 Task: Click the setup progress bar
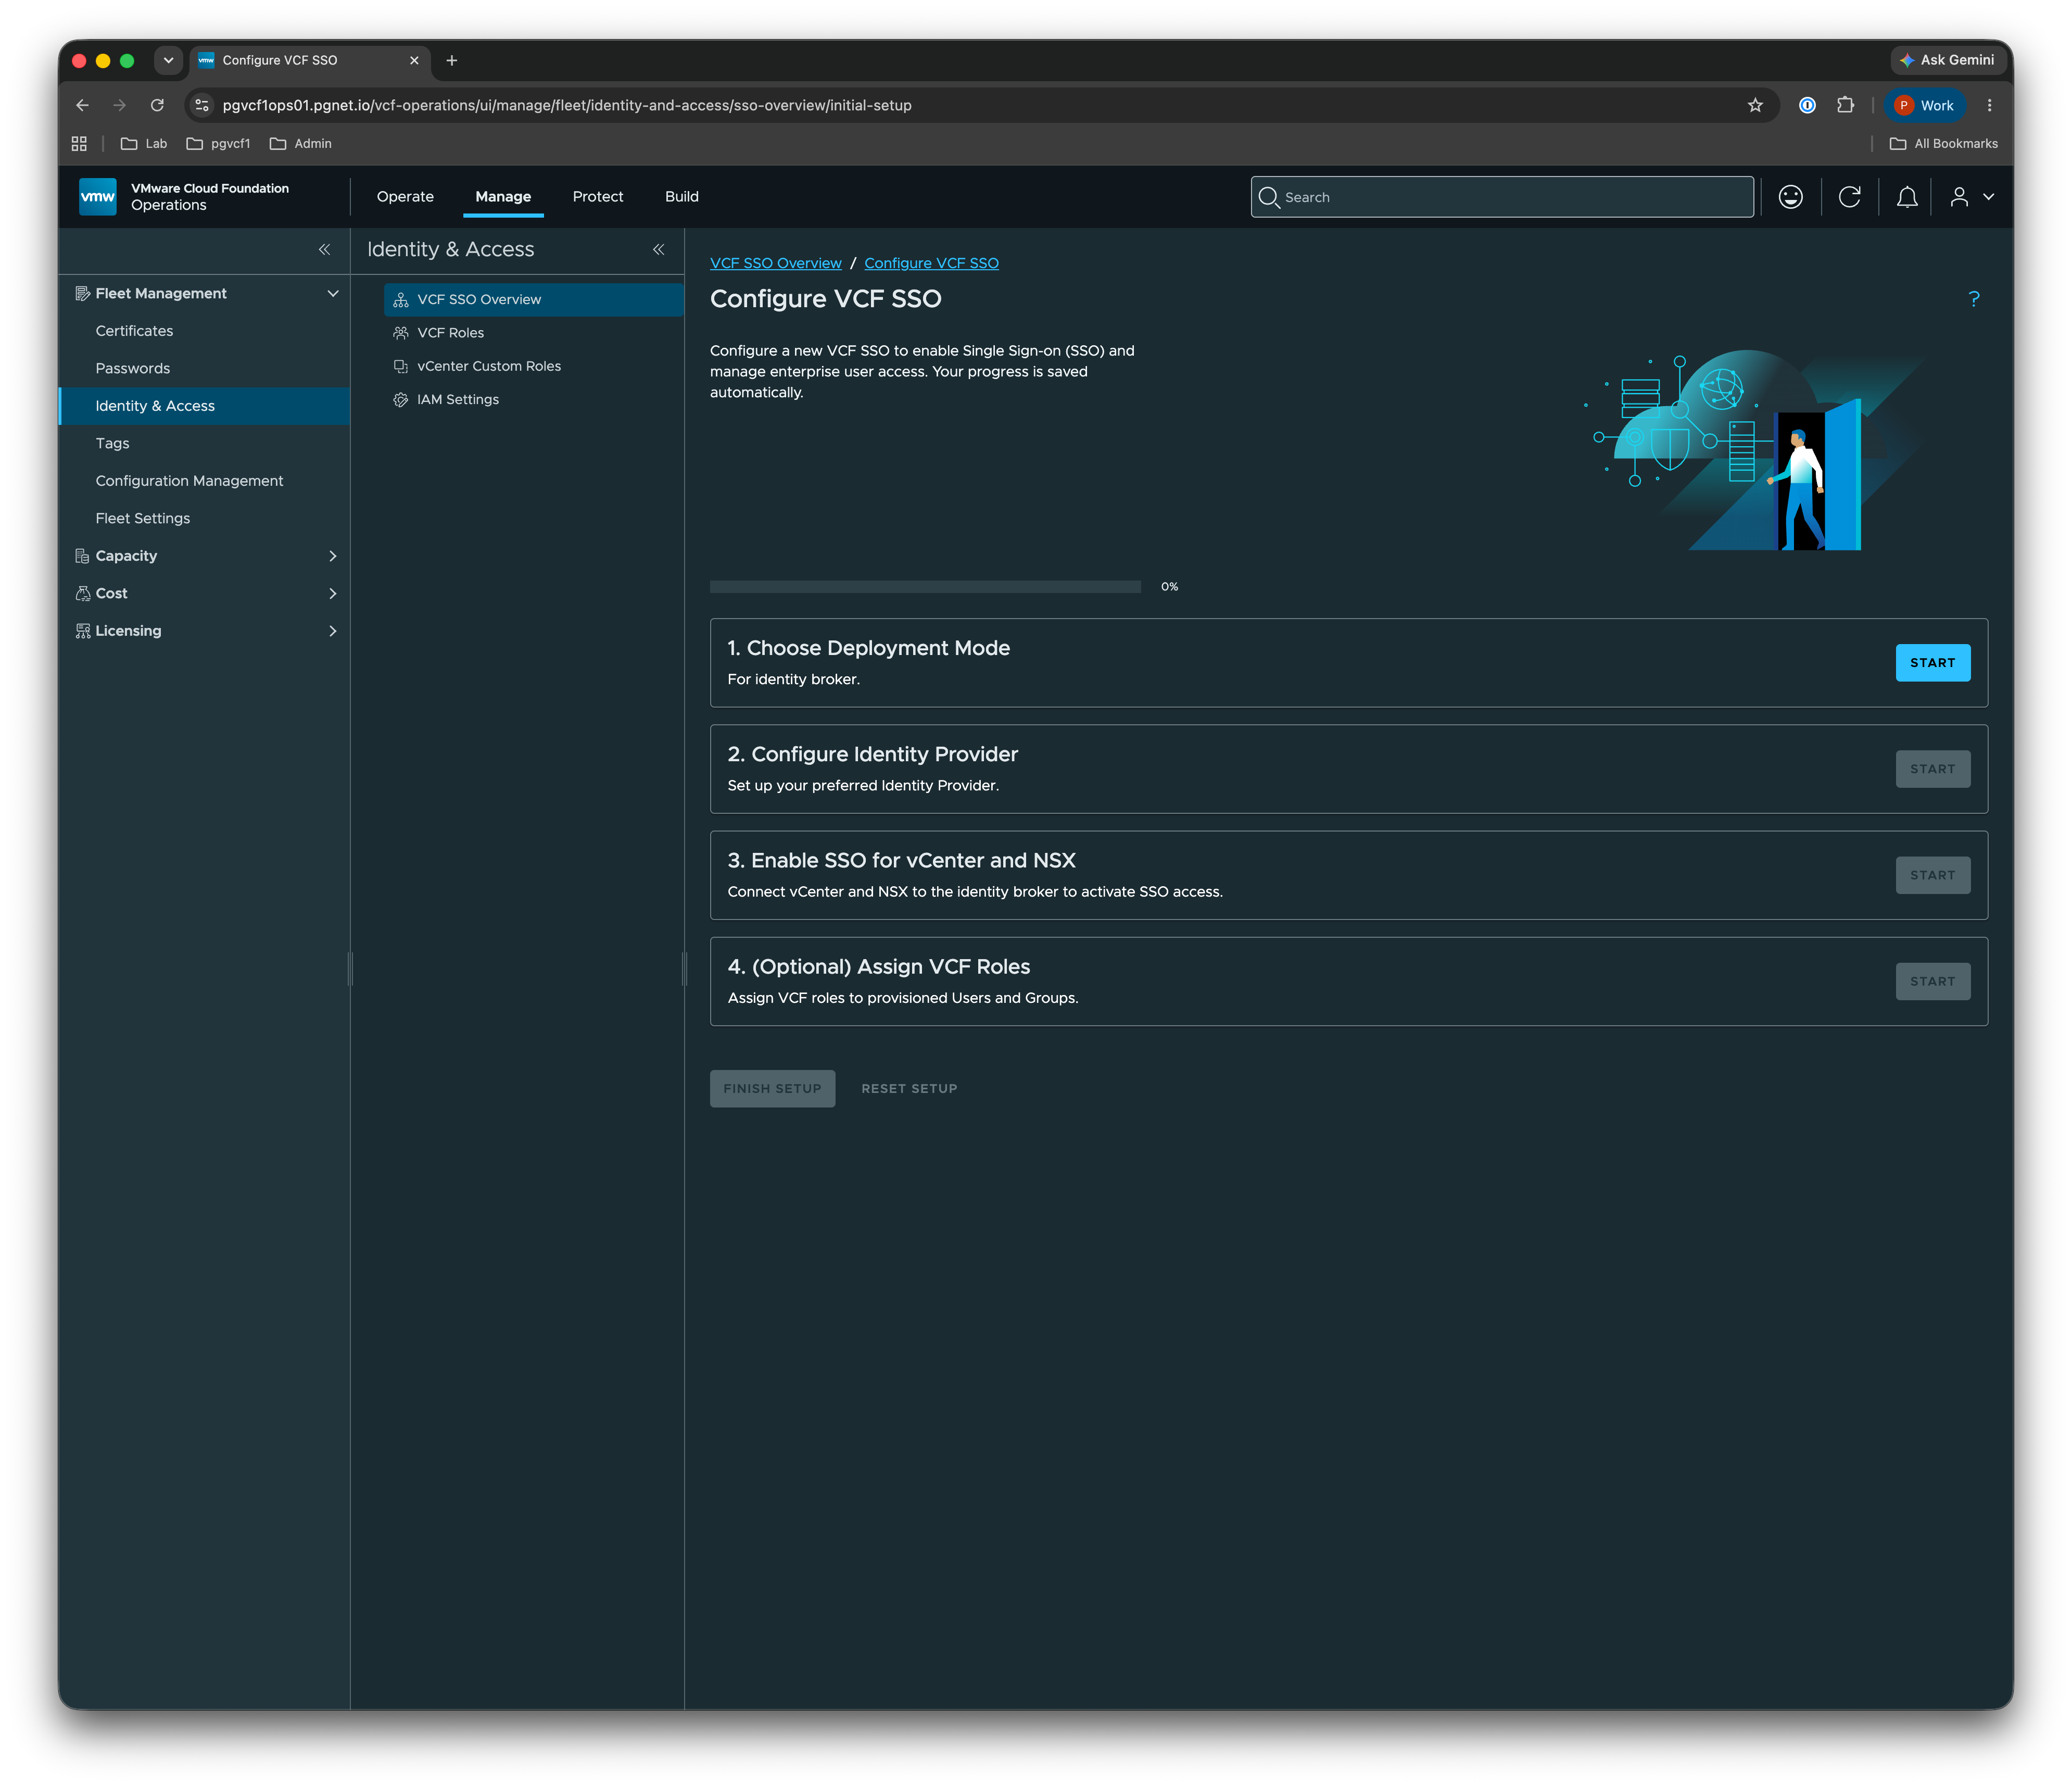tap(925, 587)
